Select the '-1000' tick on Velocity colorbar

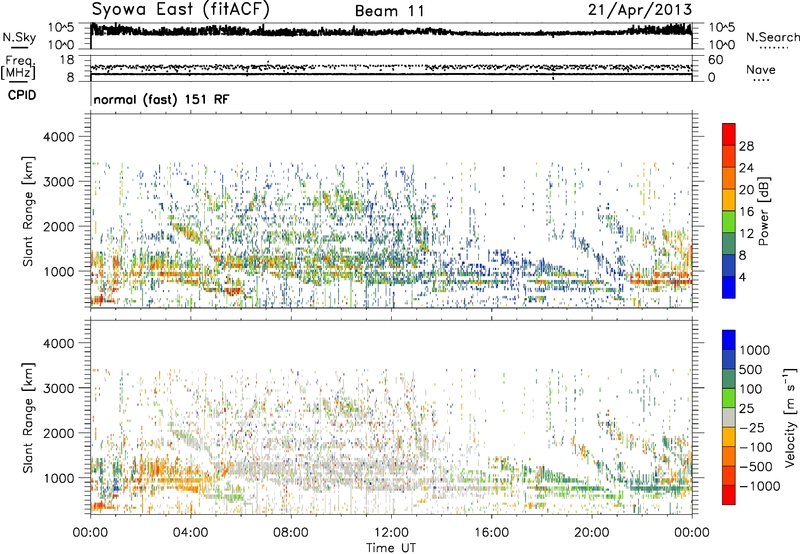pos(759,486)
